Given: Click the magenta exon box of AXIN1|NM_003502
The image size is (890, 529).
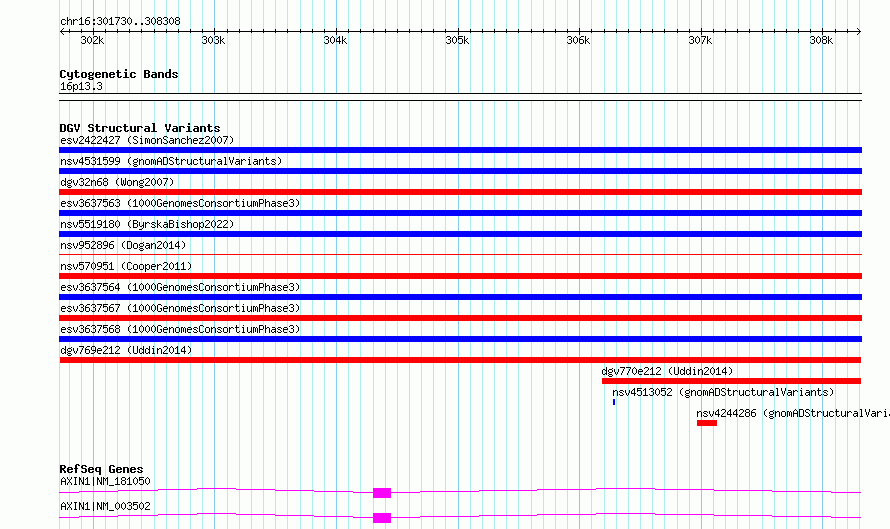Looking at the screenshot, I should pyautogui.click(x=382, y=518).
